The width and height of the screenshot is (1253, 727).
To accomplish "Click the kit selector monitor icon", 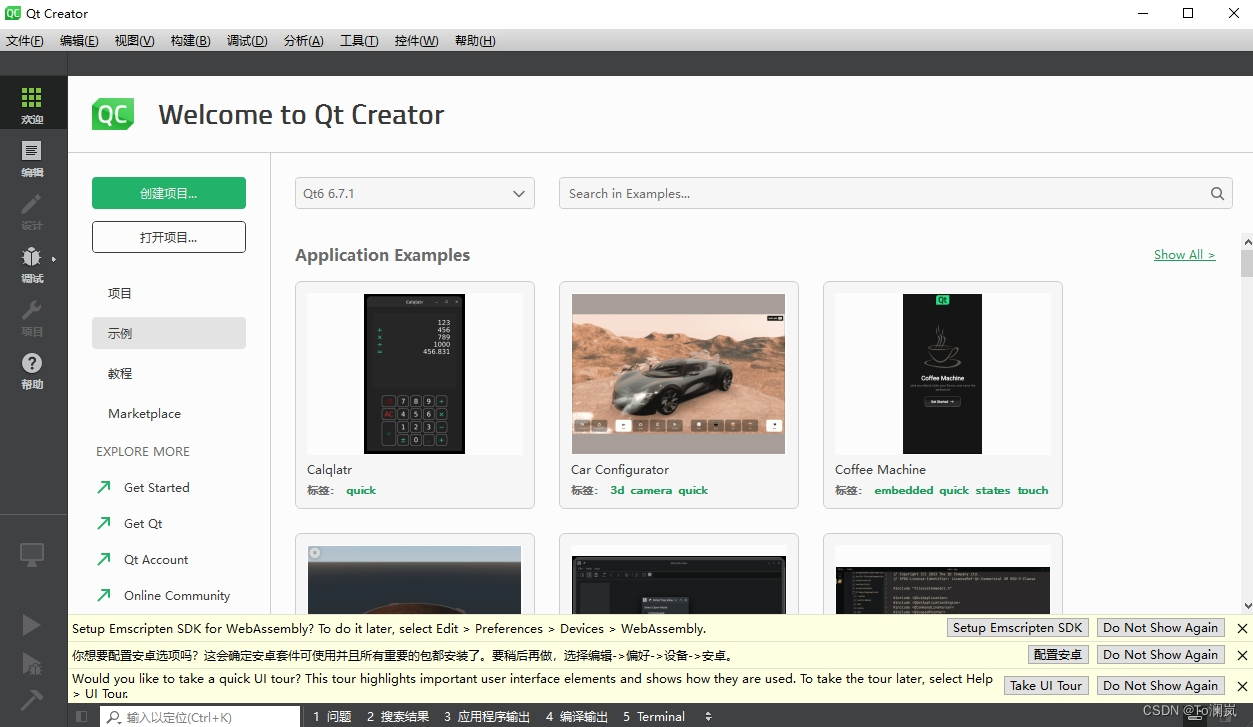I will pos(32,554).
